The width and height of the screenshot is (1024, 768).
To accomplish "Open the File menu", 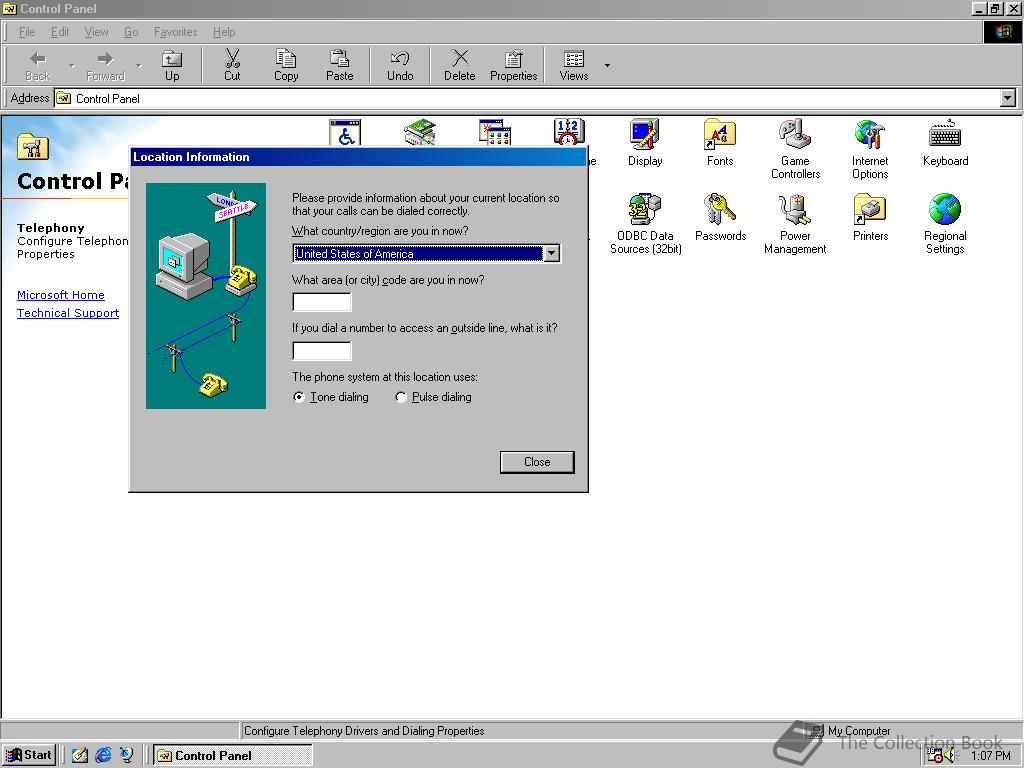I will click(x=27, y=32).
